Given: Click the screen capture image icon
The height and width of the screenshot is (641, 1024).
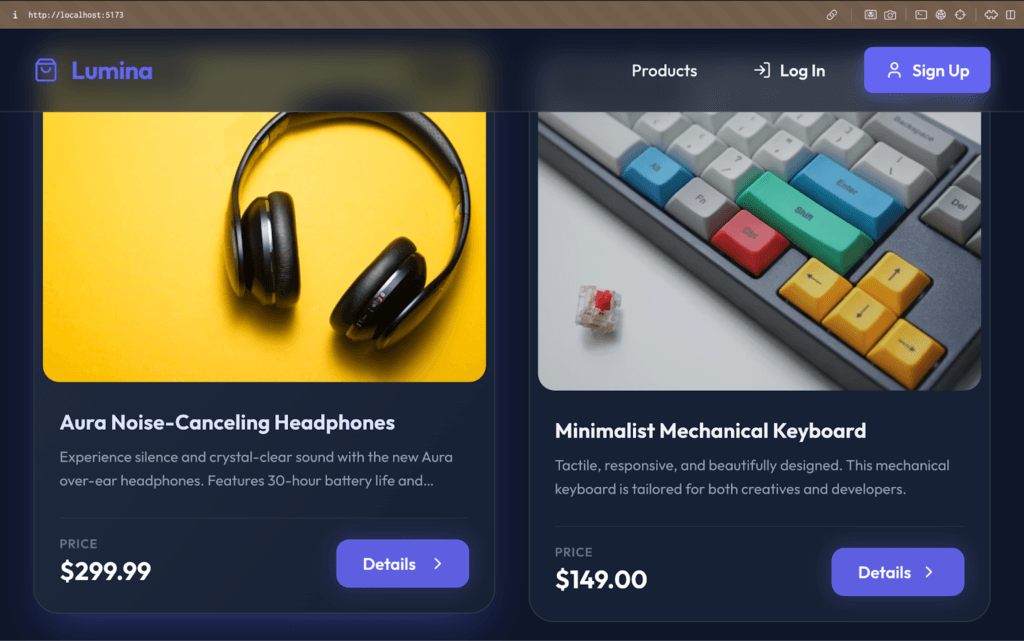Looking at the screenshot, I should click(x=871, y=14).
